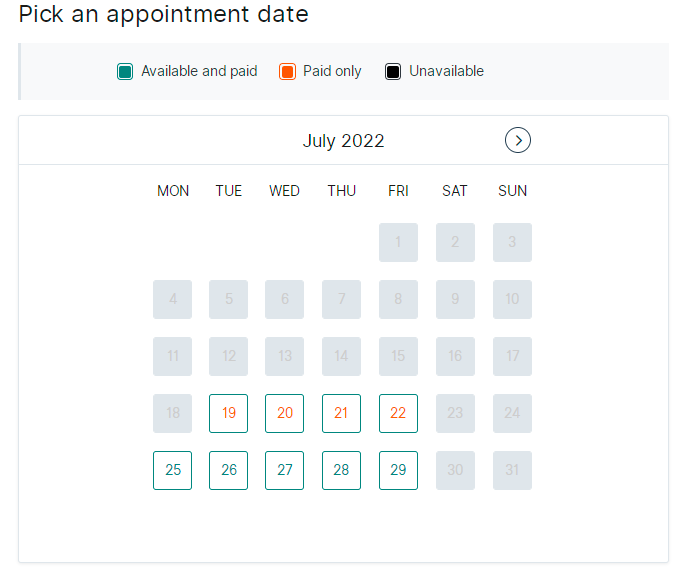Screen dimensions: 685x572
Task: Go to next month with arrow icon
Action: pos(518,140)
